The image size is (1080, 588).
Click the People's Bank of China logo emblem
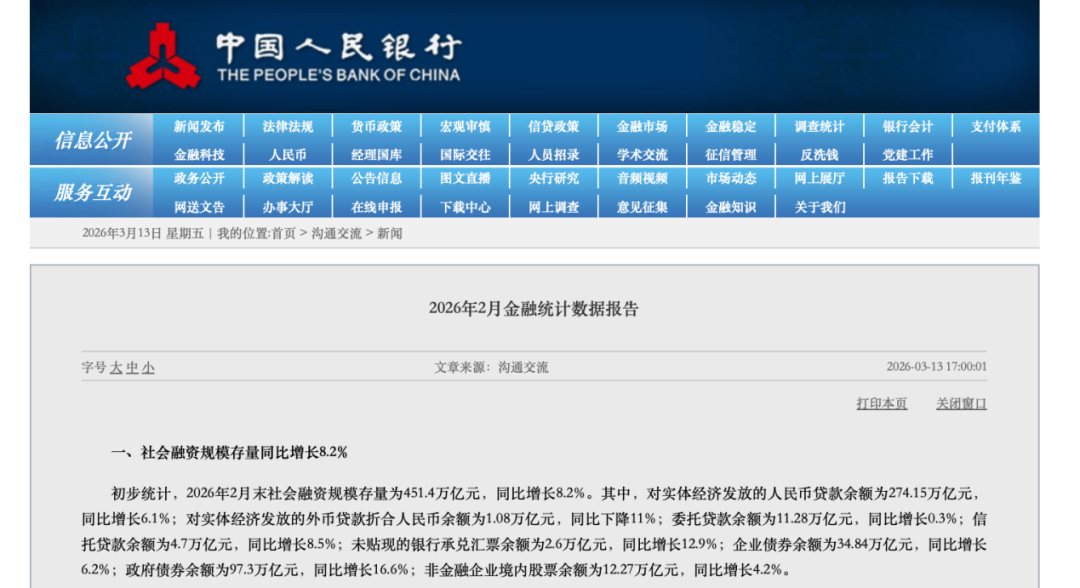point(163,55)
